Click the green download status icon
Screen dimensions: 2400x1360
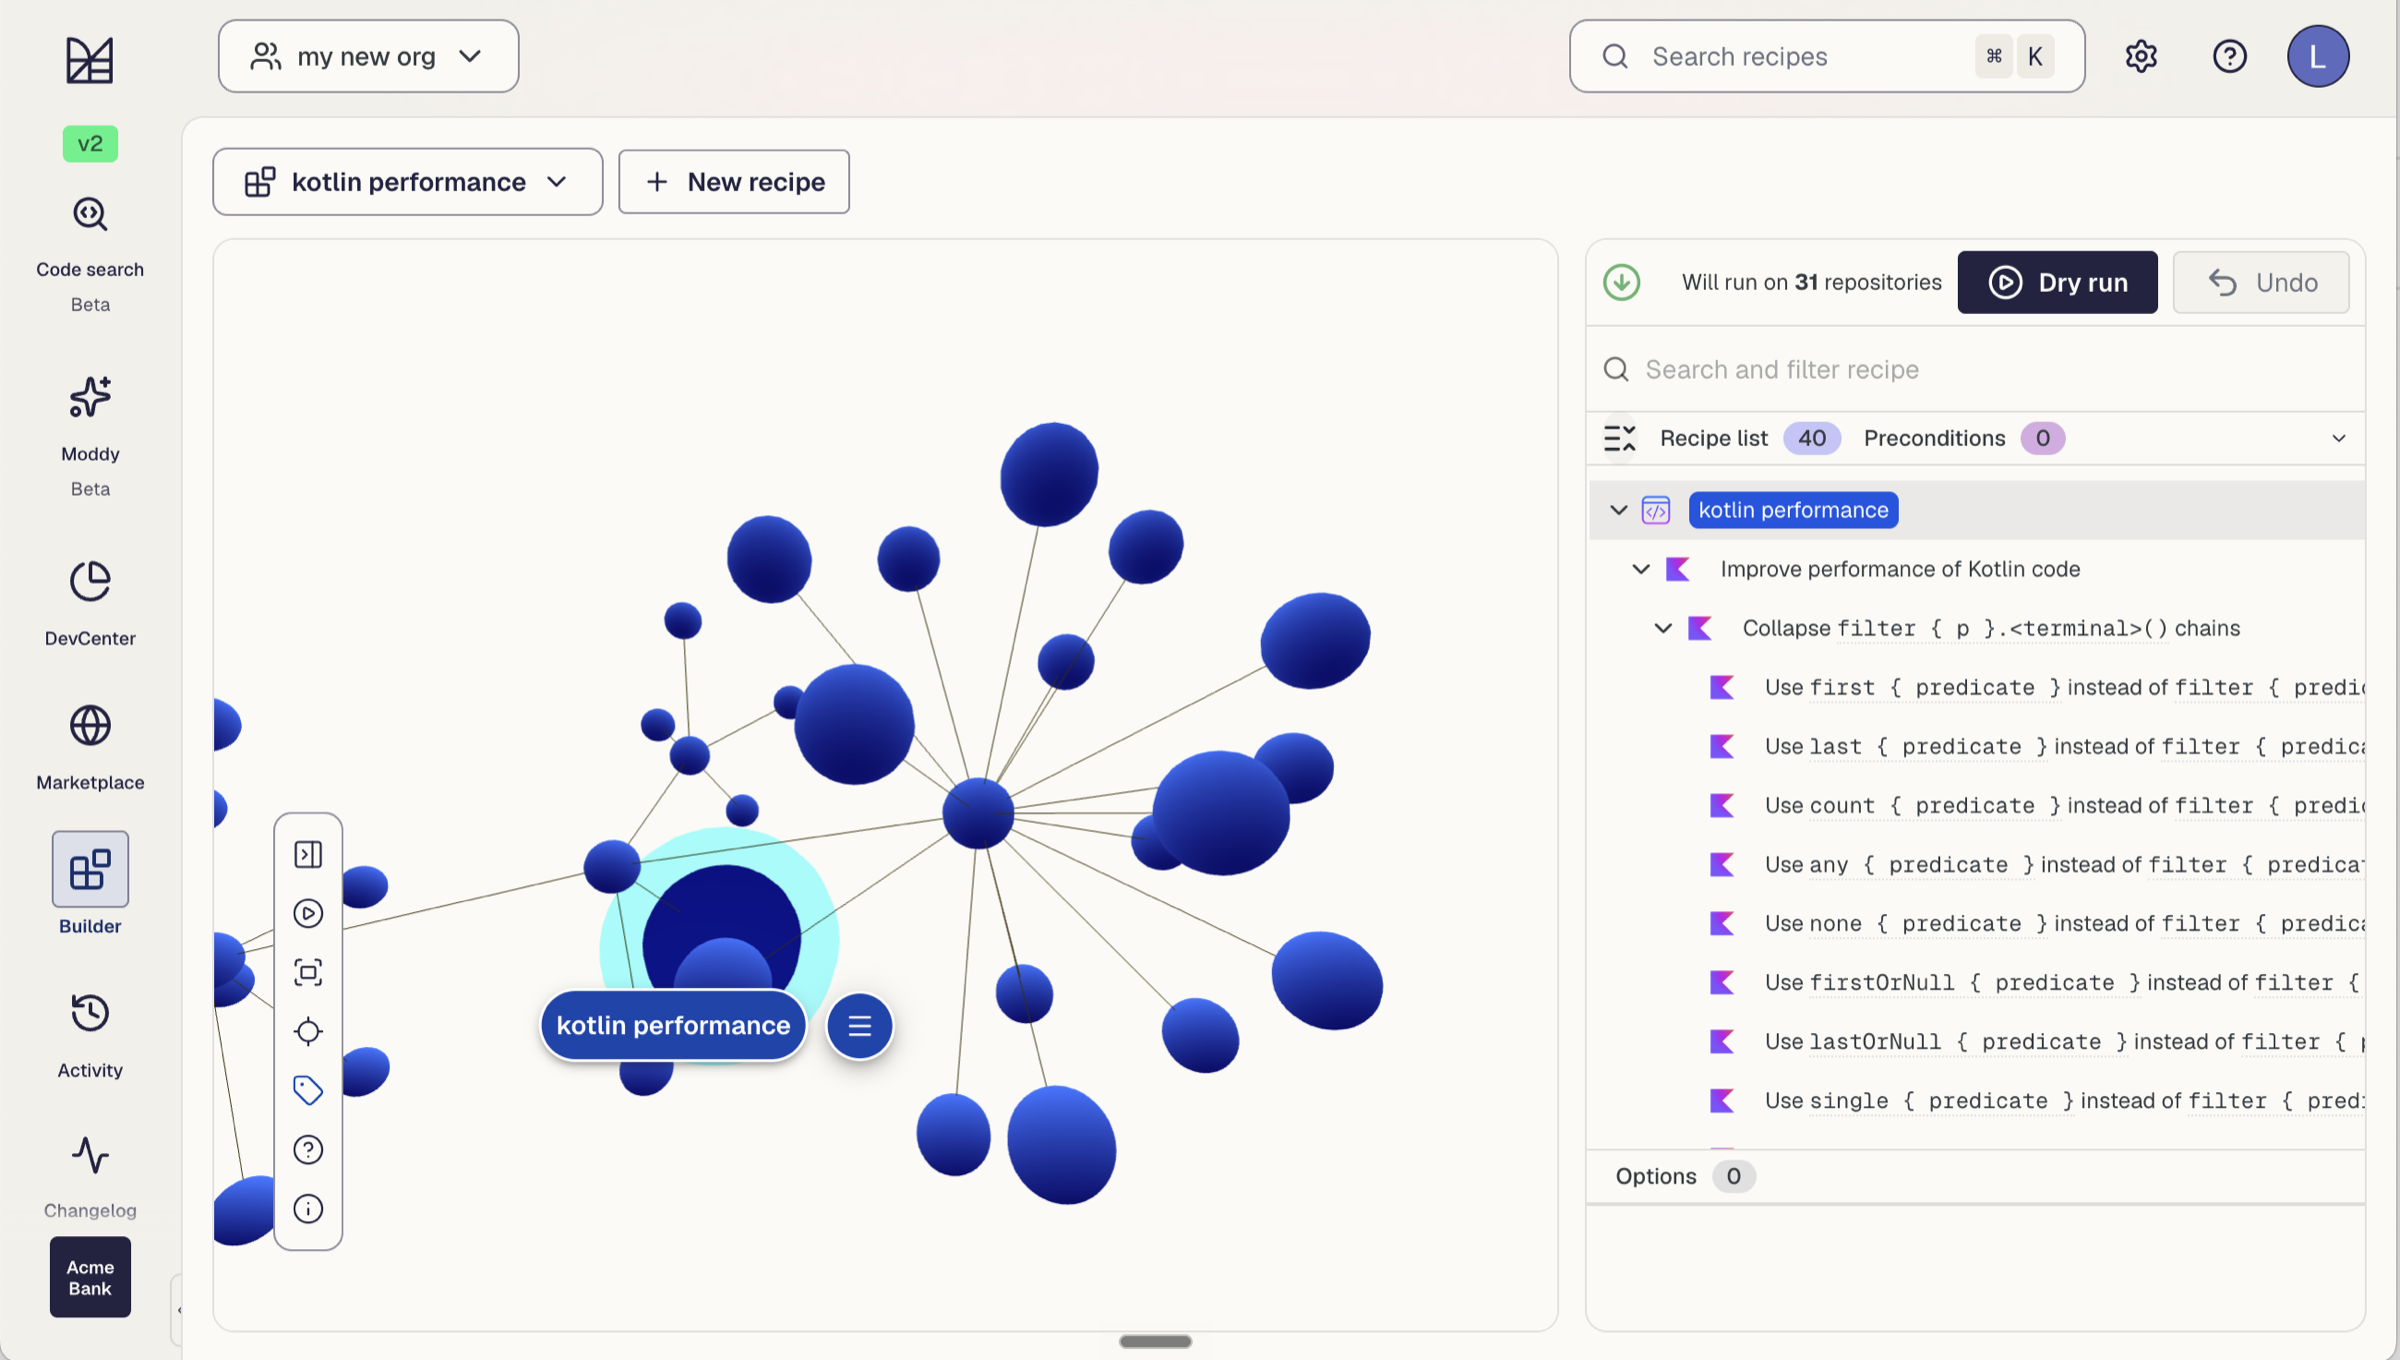pos(1621,282)
